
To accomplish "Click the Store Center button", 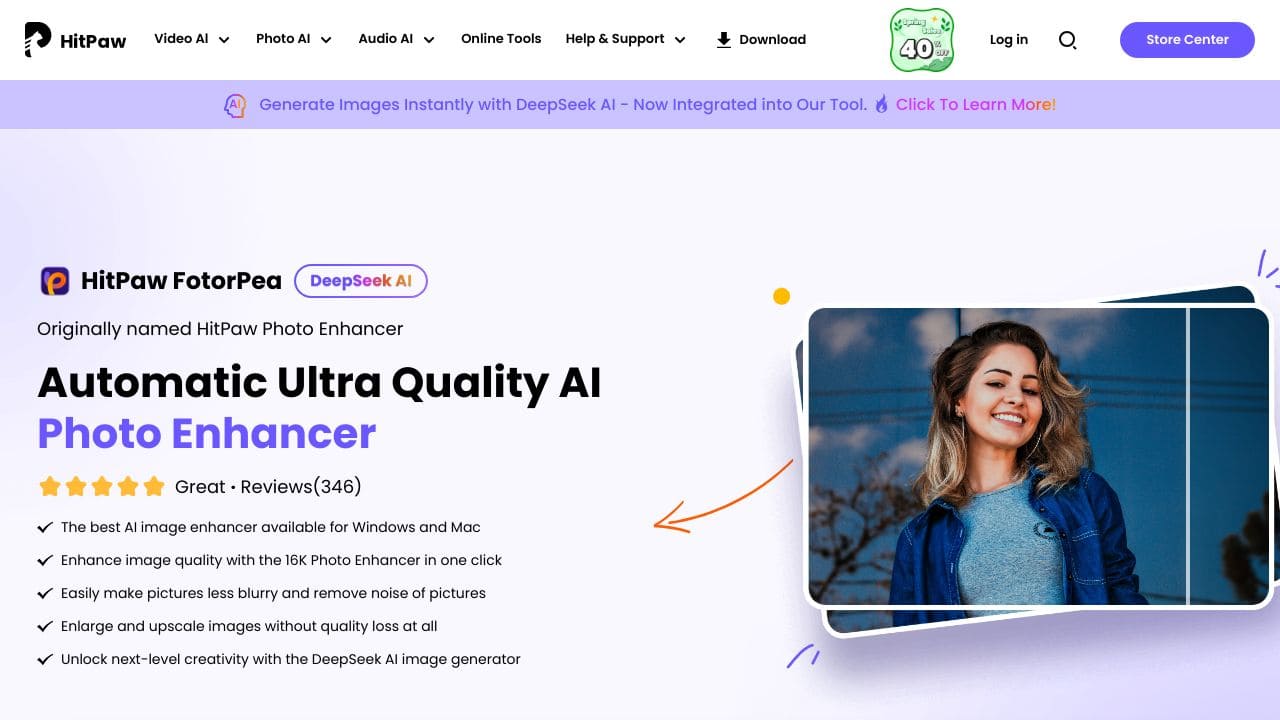I will [1187, 40].
